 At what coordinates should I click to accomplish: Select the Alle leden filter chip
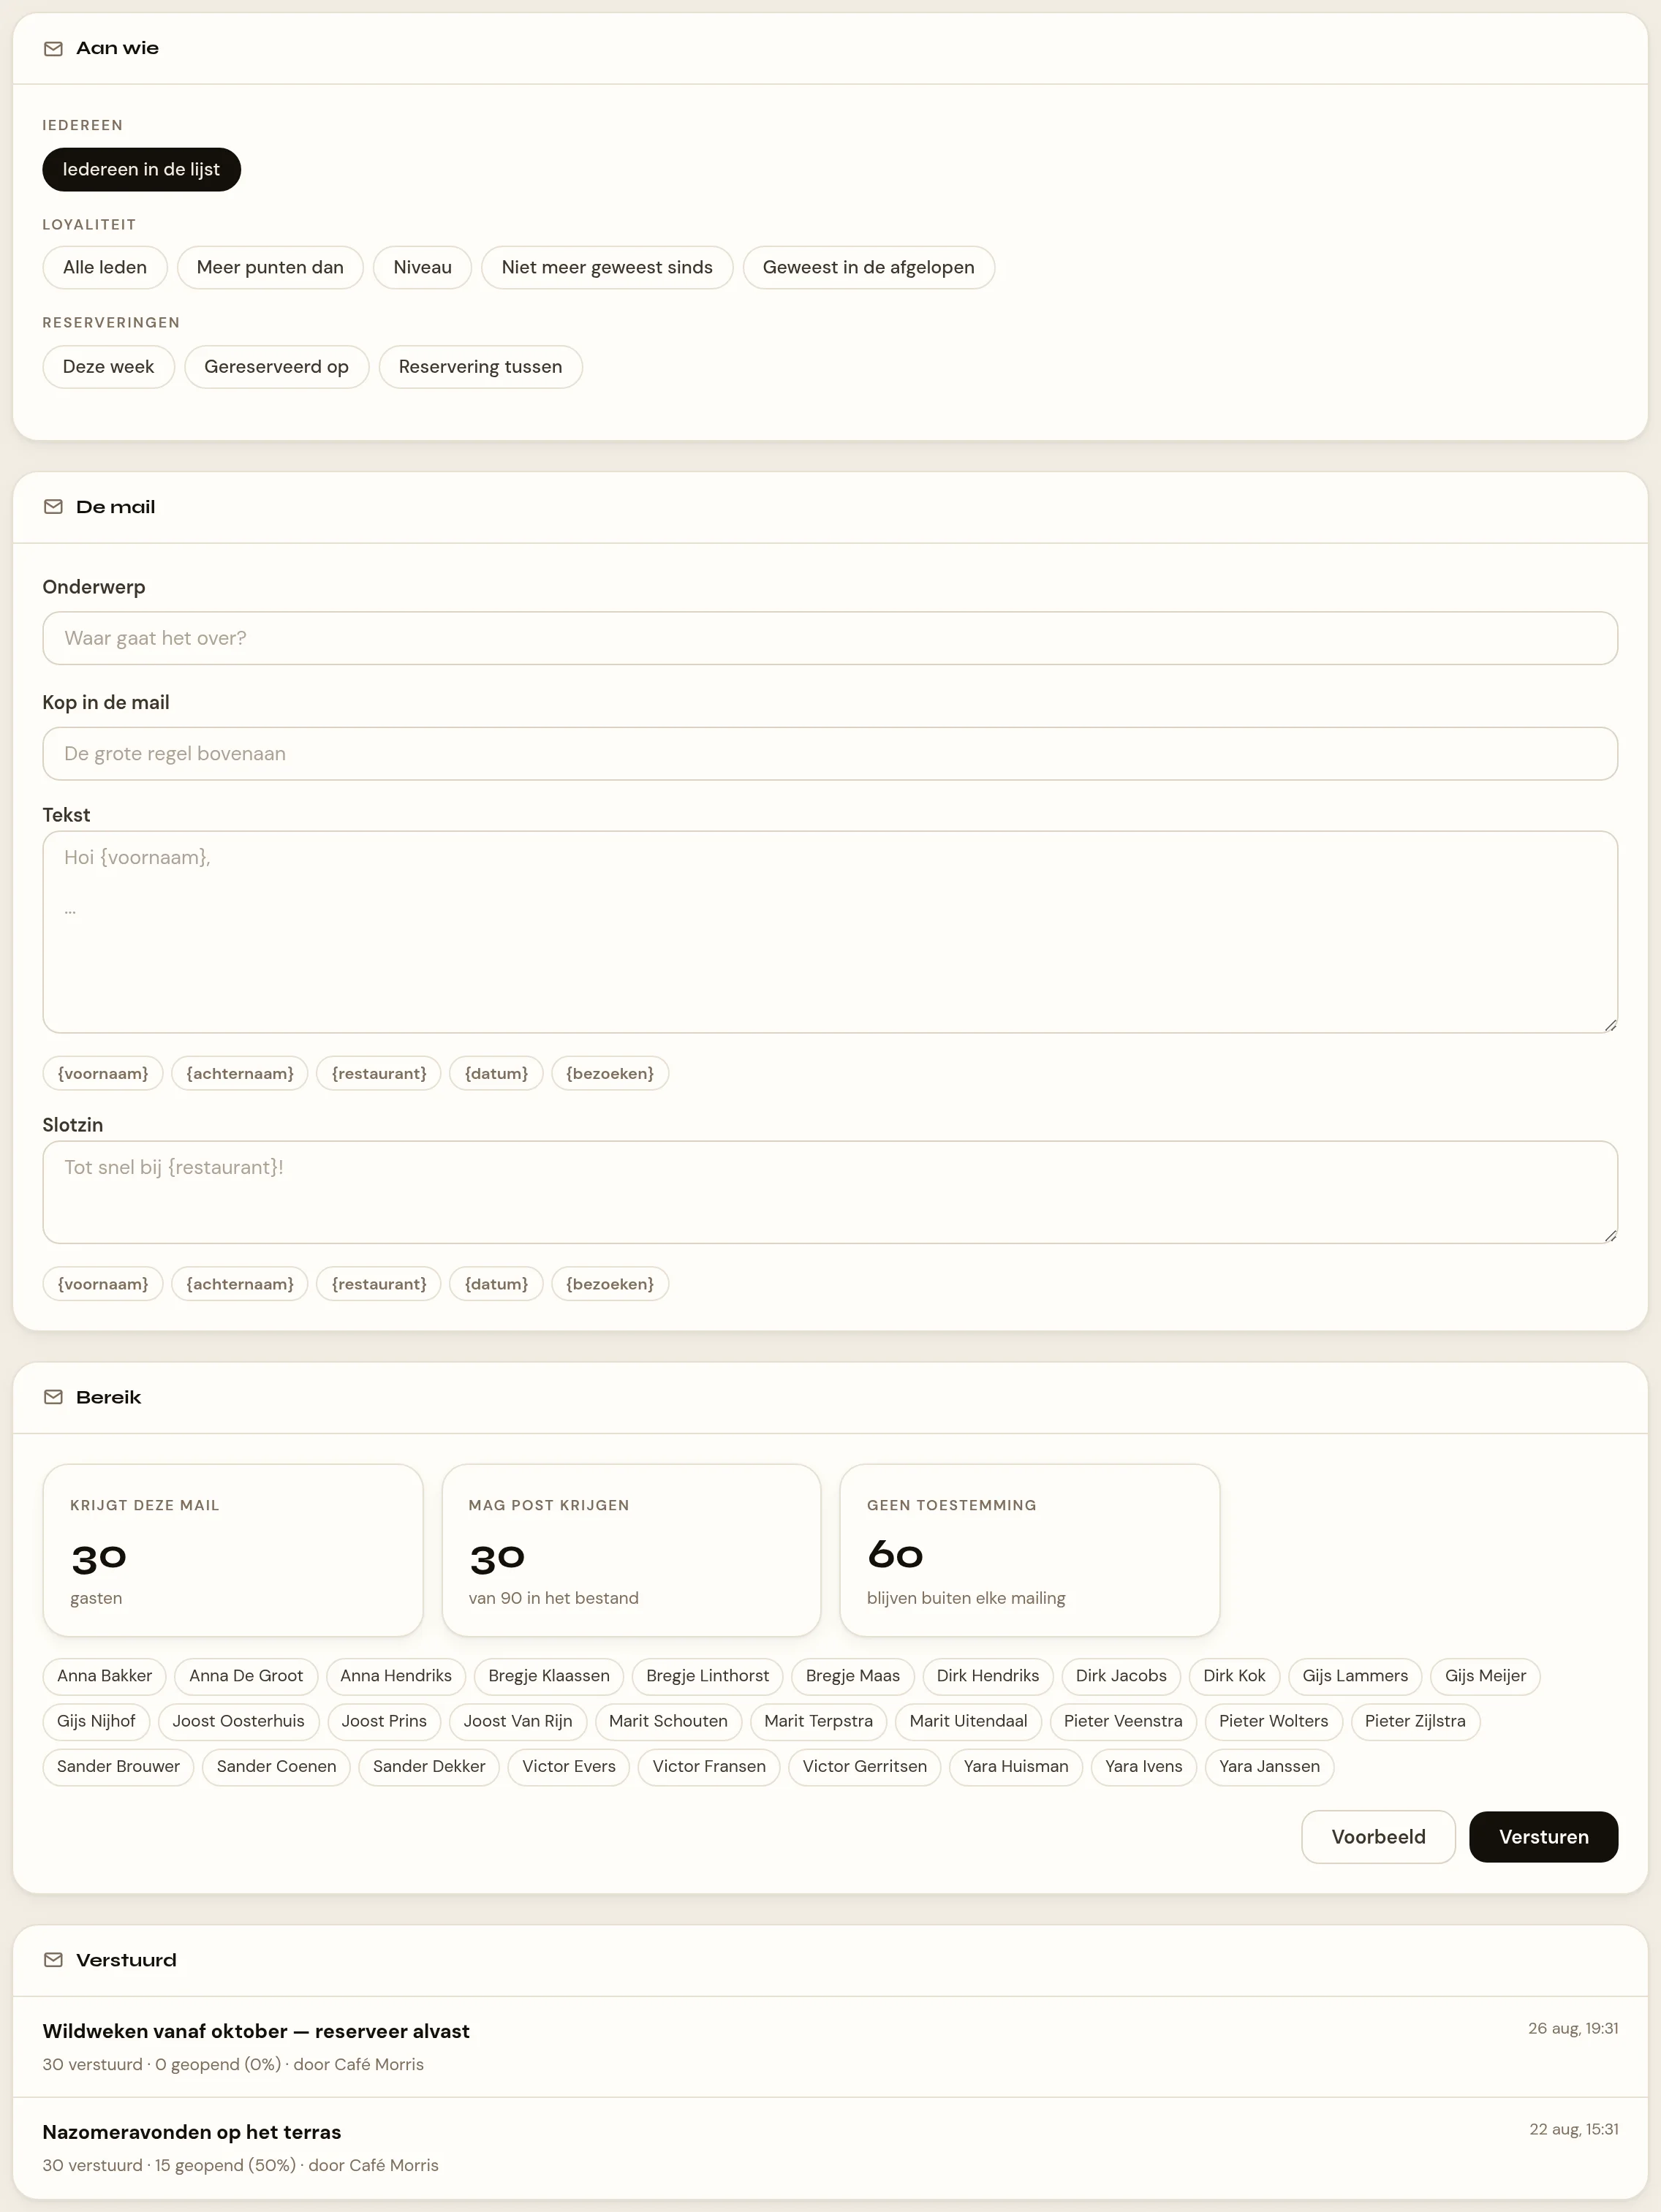pos(105,267)
